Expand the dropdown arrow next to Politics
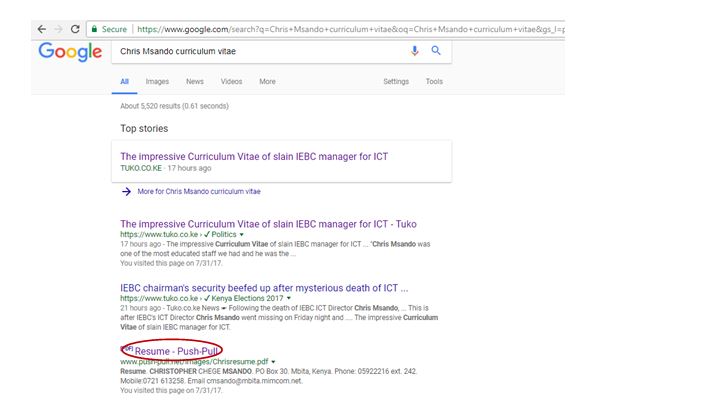Image resolution: width=702 pixels, height=410 pixels. (242, 235)
